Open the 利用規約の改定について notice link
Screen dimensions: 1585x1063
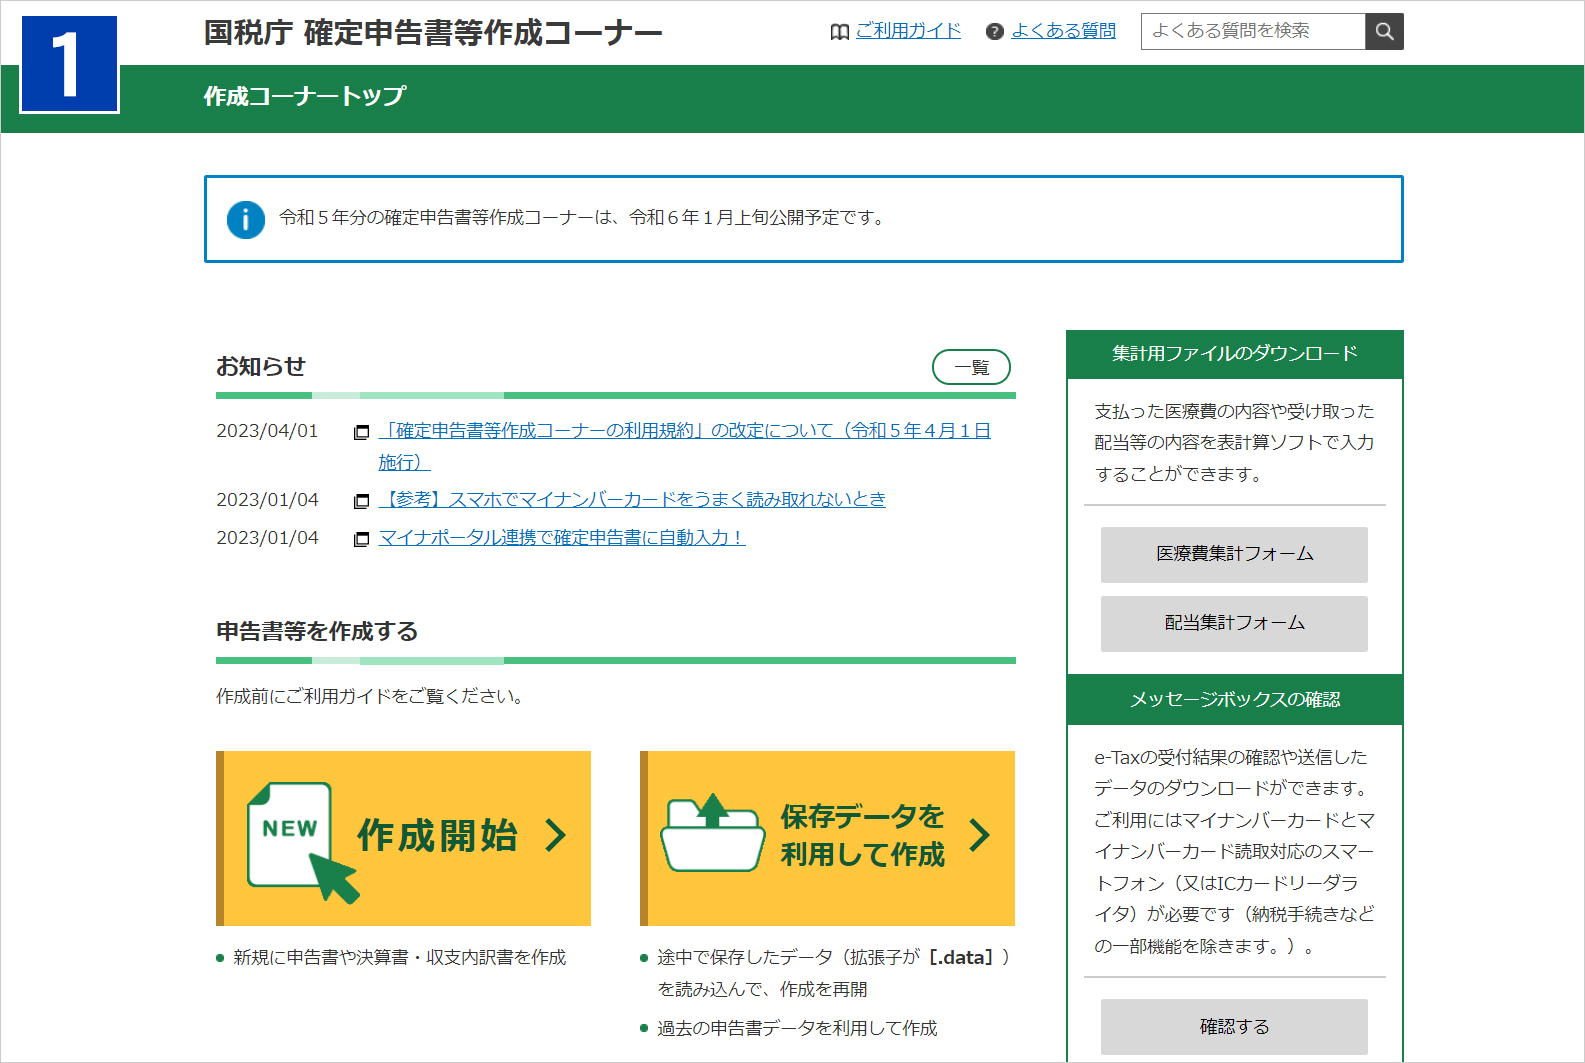tap(684, 431)
